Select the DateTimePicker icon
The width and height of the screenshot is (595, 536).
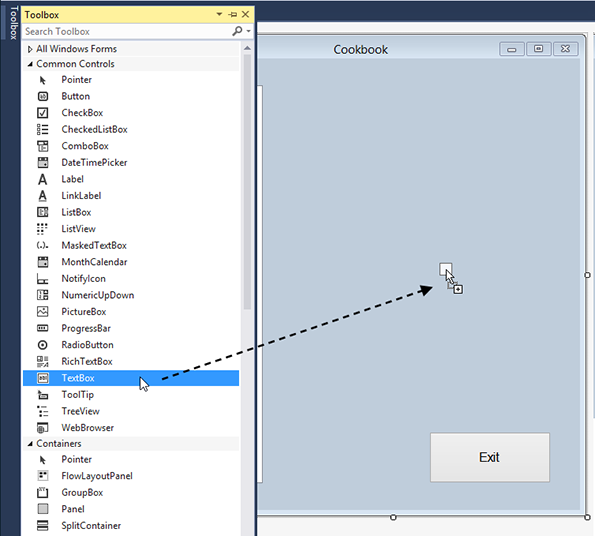coord(42,163)
